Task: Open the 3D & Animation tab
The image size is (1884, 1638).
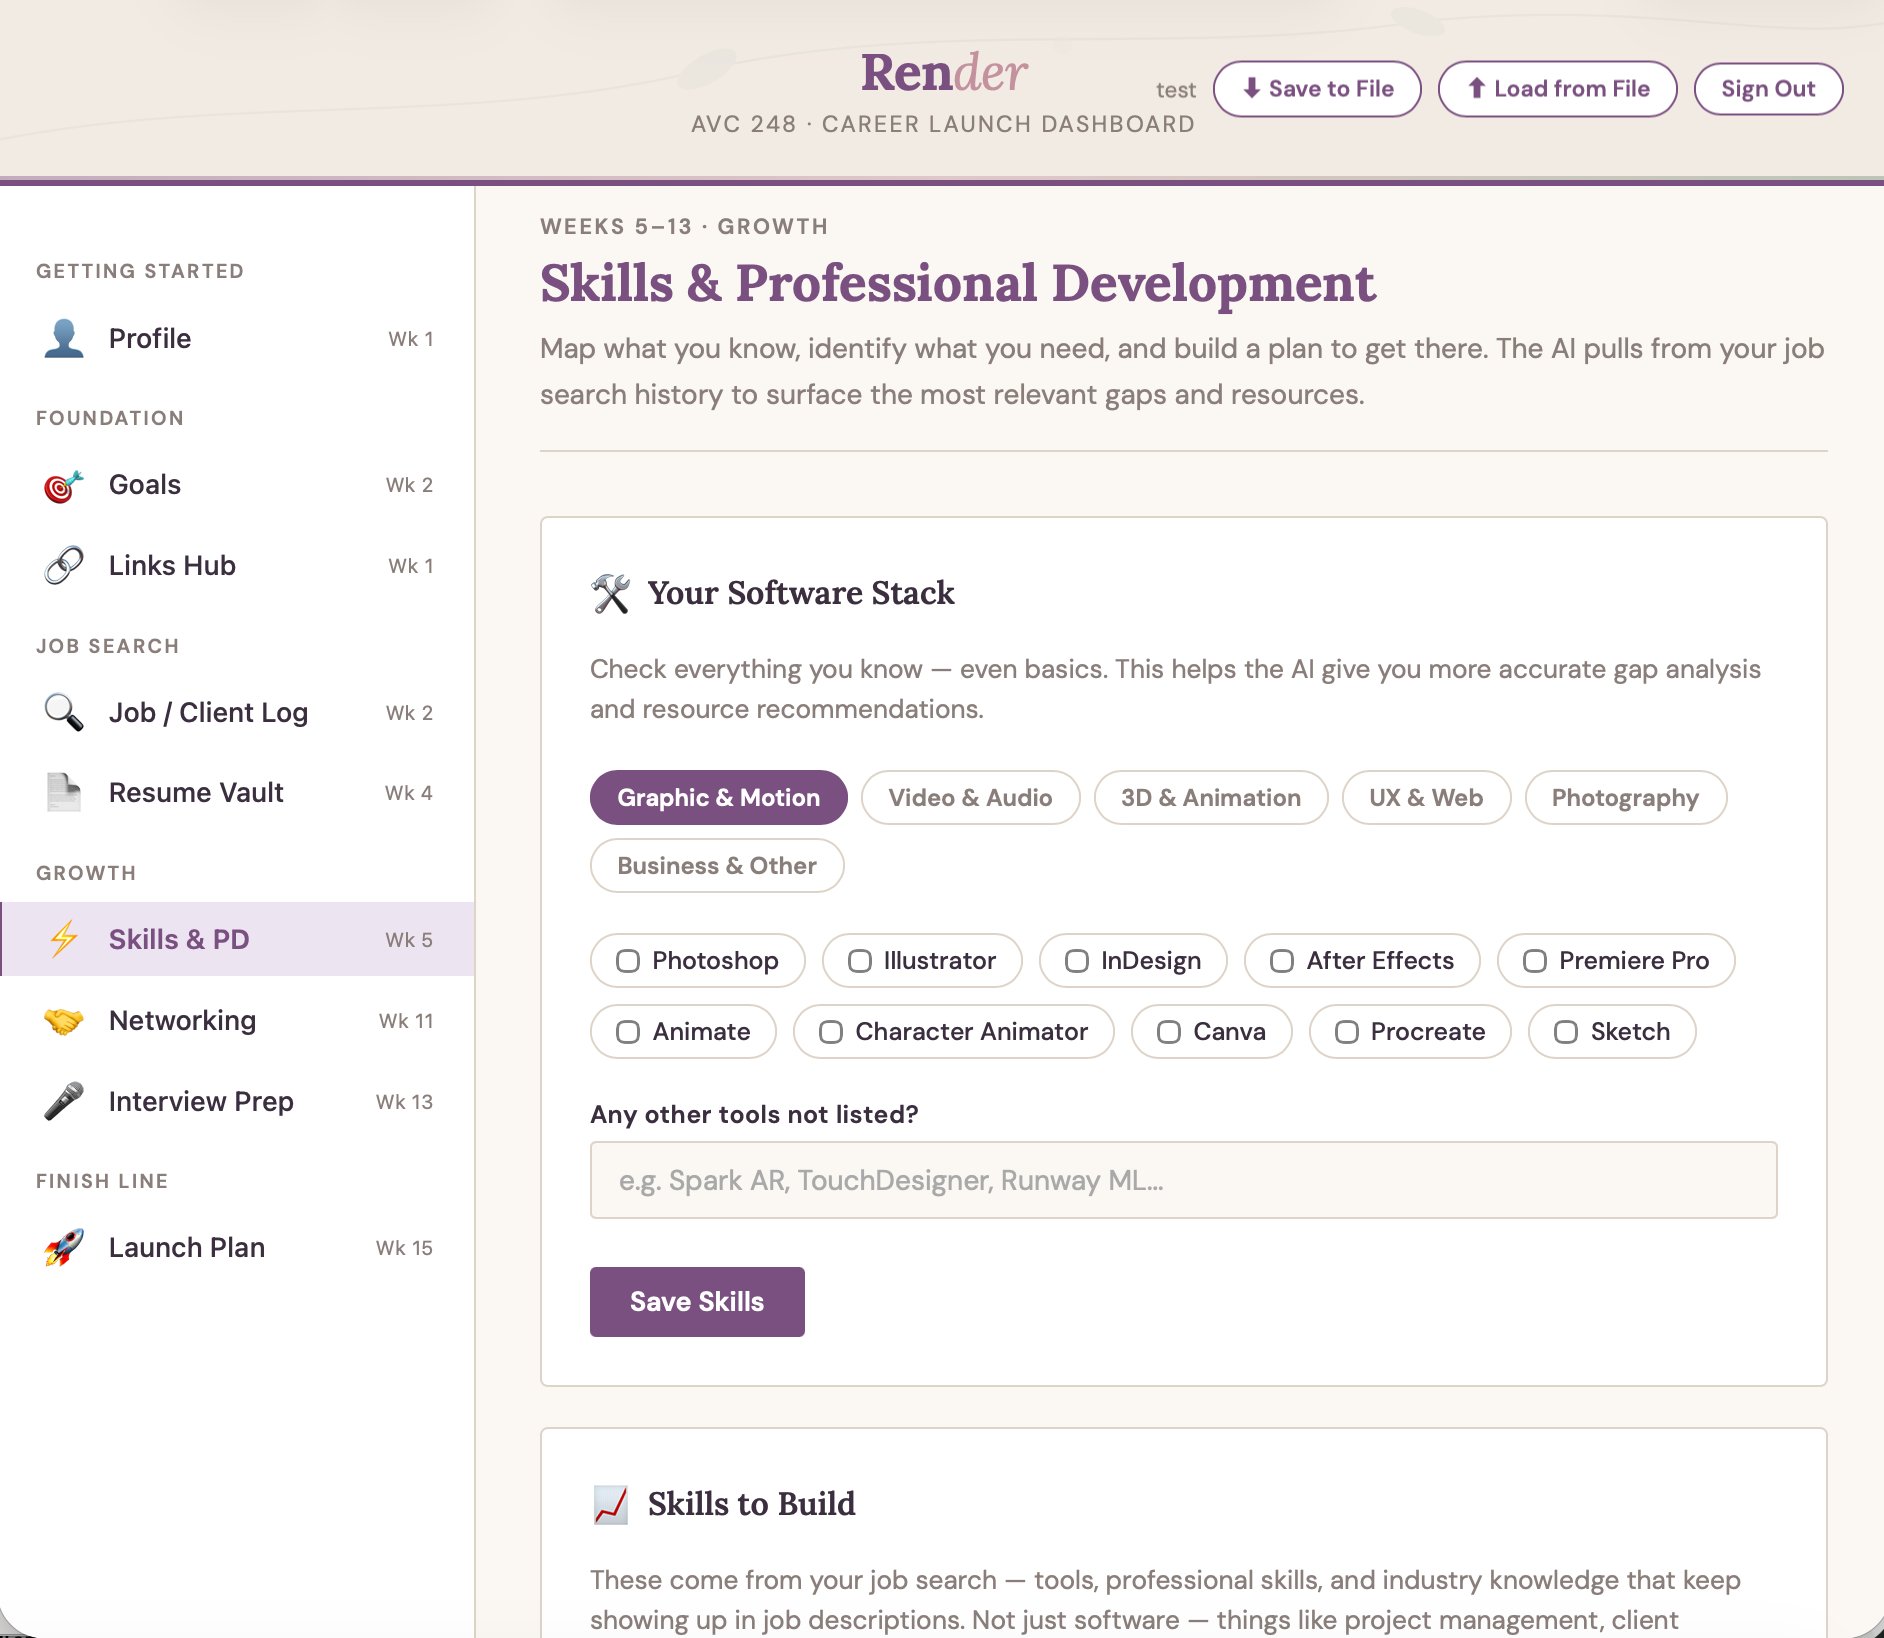Action: pos(1210,797)
